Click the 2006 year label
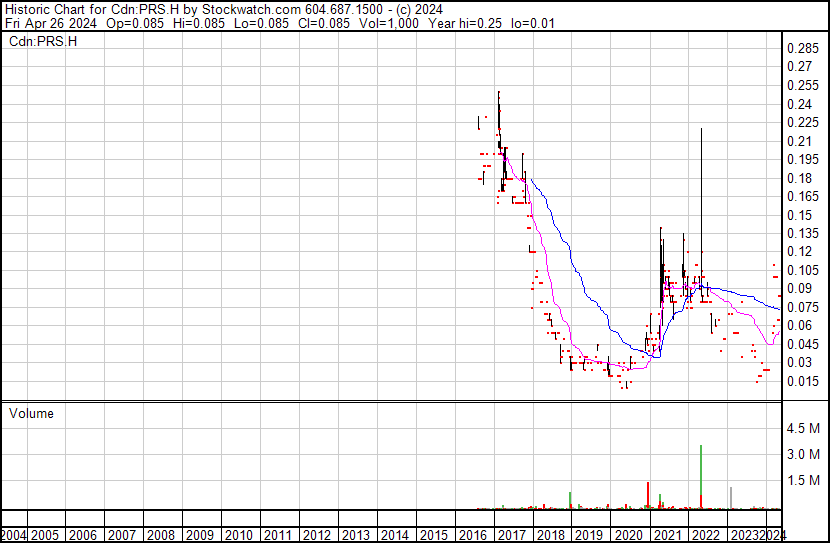This screenshot has height=543, width=830. tap(84, 535)
